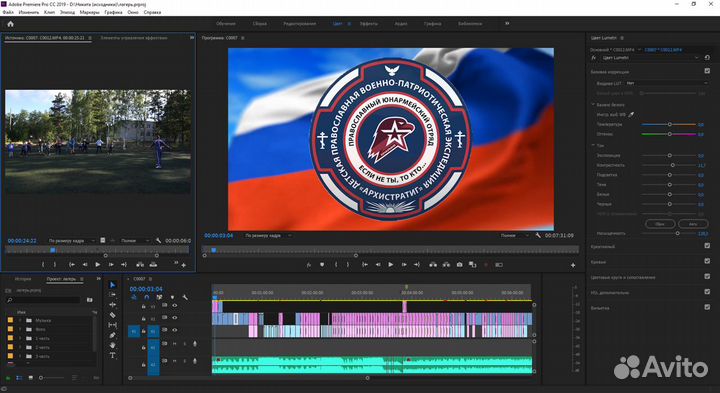Open Source monitor playback resolution dropdown
Image resolution: width=720 pixels, height=393 pixels.
[x=135, y=241]
